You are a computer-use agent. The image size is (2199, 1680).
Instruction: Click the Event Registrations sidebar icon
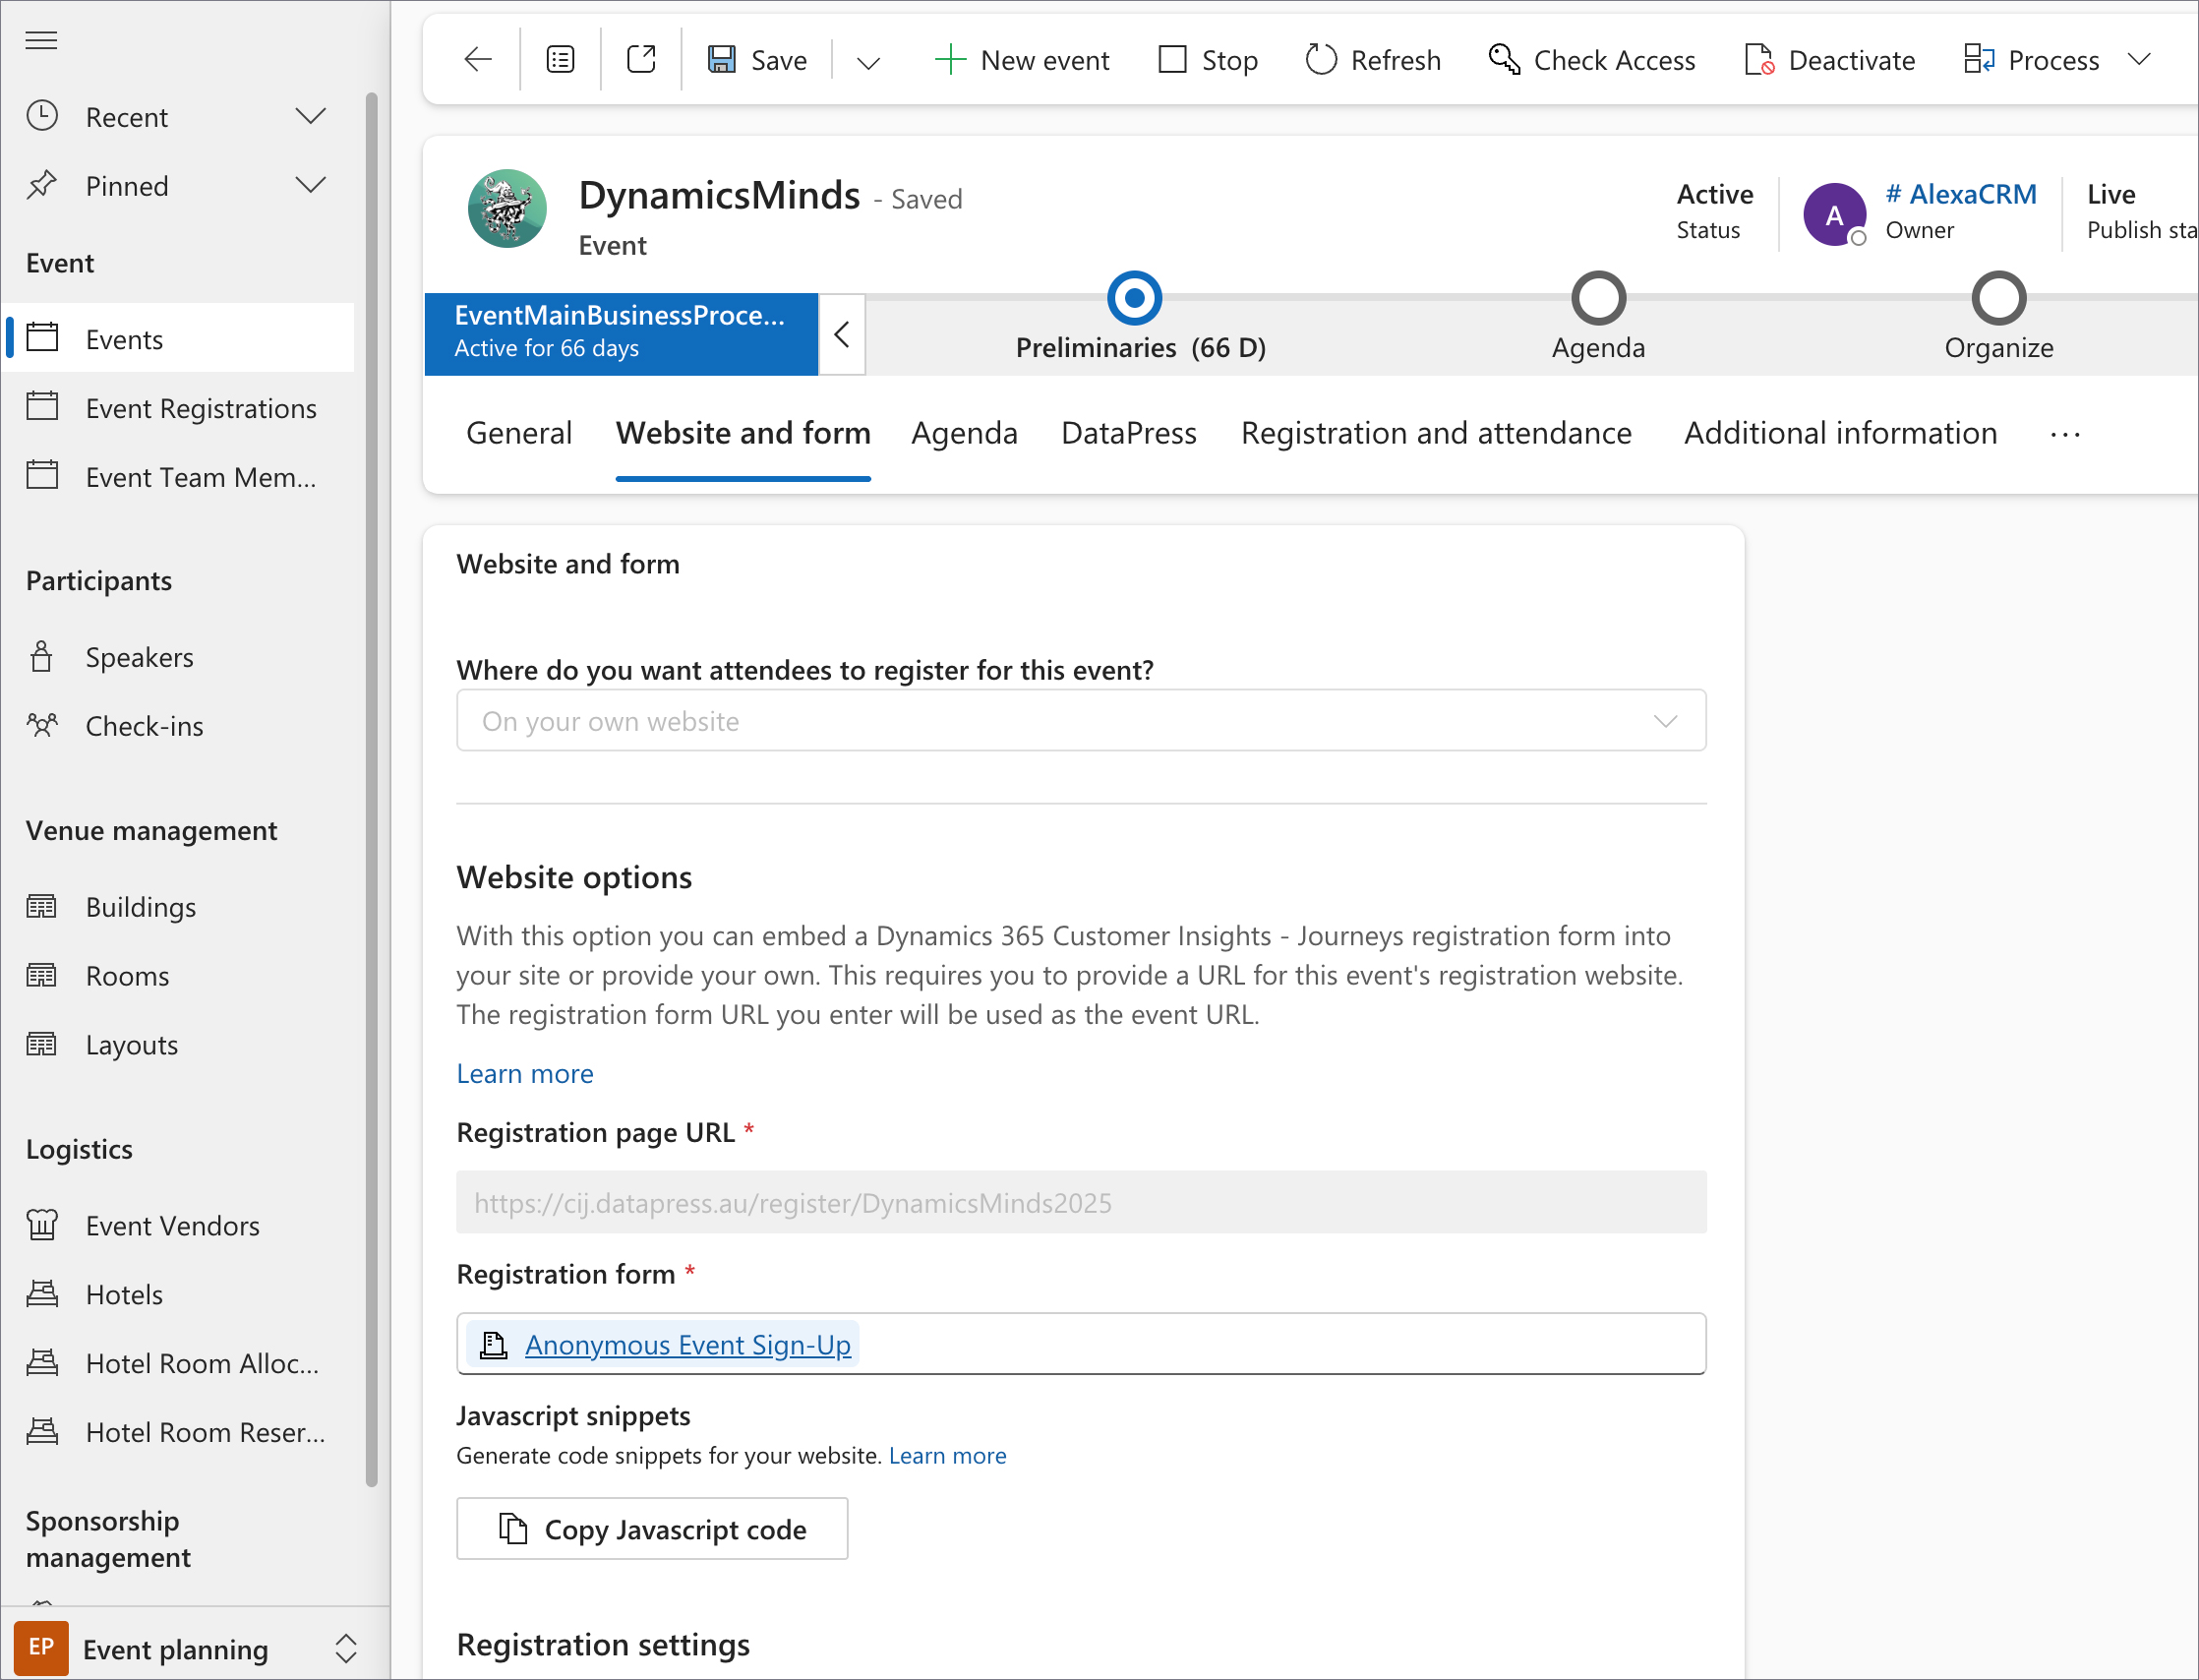41,407
